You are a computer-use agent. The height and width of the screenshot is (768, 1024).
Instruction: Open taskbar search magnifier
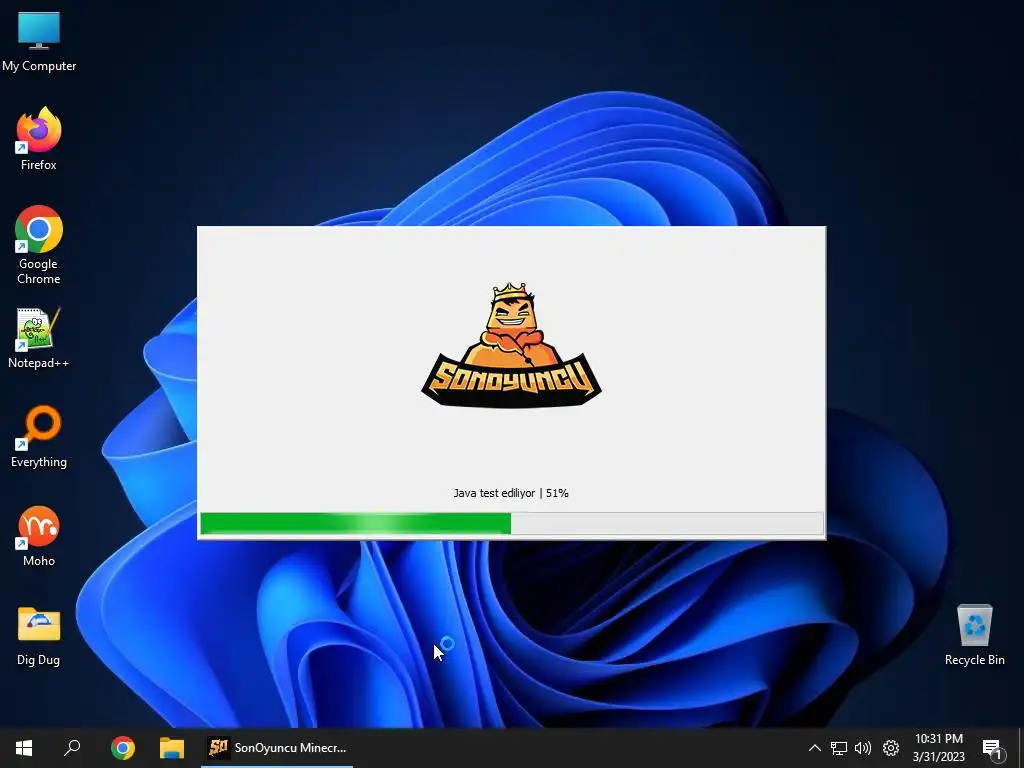tap(72, 748)
